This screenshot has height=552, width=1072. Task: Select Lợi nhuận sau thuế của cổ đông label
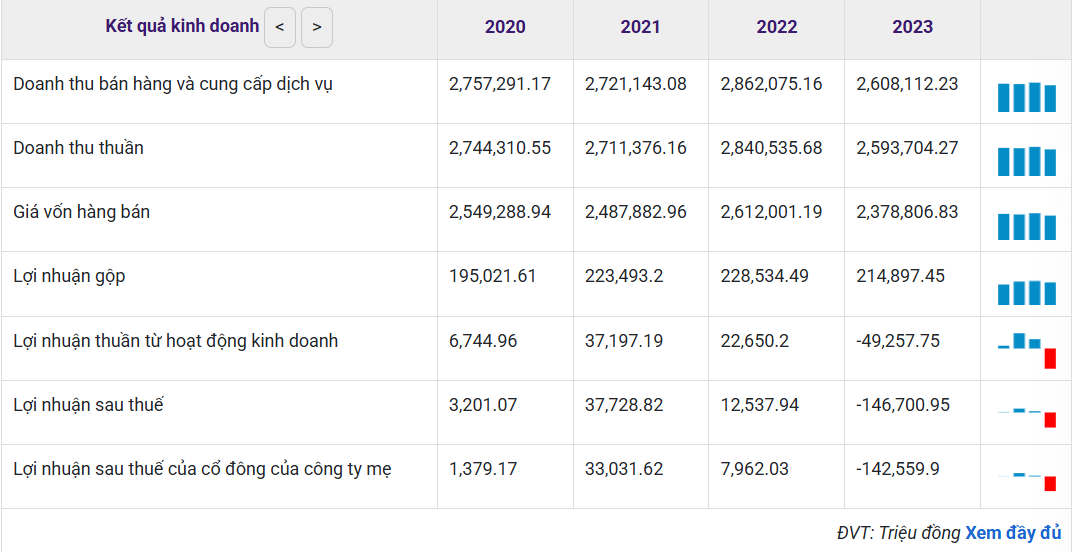pos(202,469)
